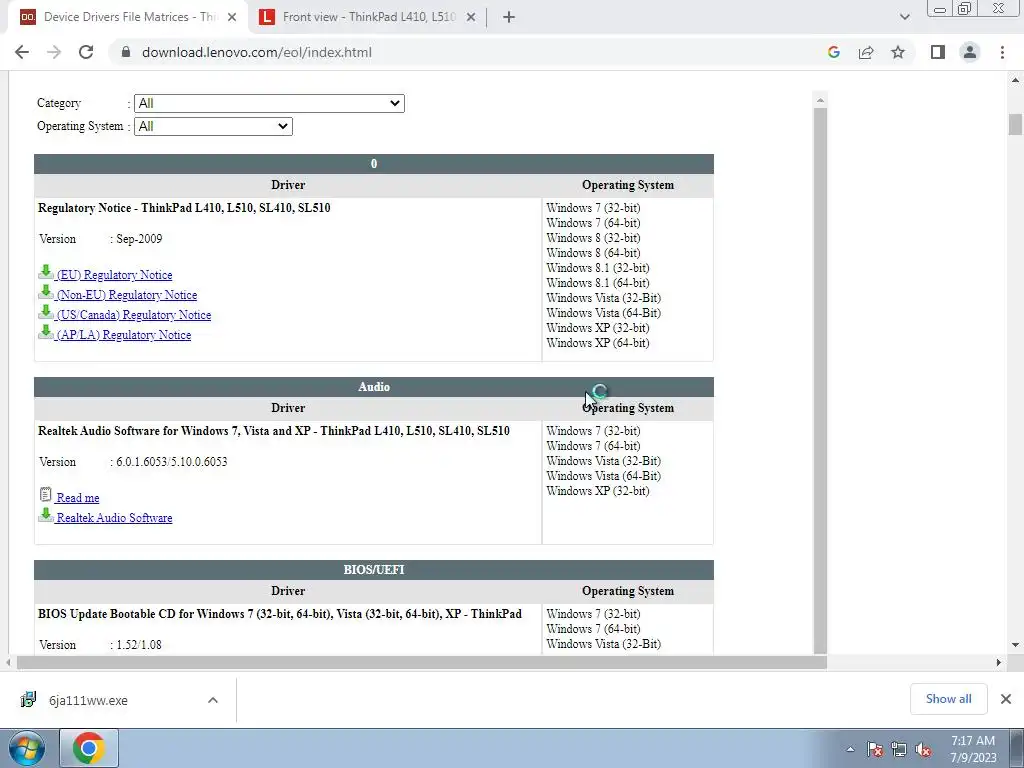Toggle the browser side panel
This screenshot has width=1024, height=768.
point(938,52)
